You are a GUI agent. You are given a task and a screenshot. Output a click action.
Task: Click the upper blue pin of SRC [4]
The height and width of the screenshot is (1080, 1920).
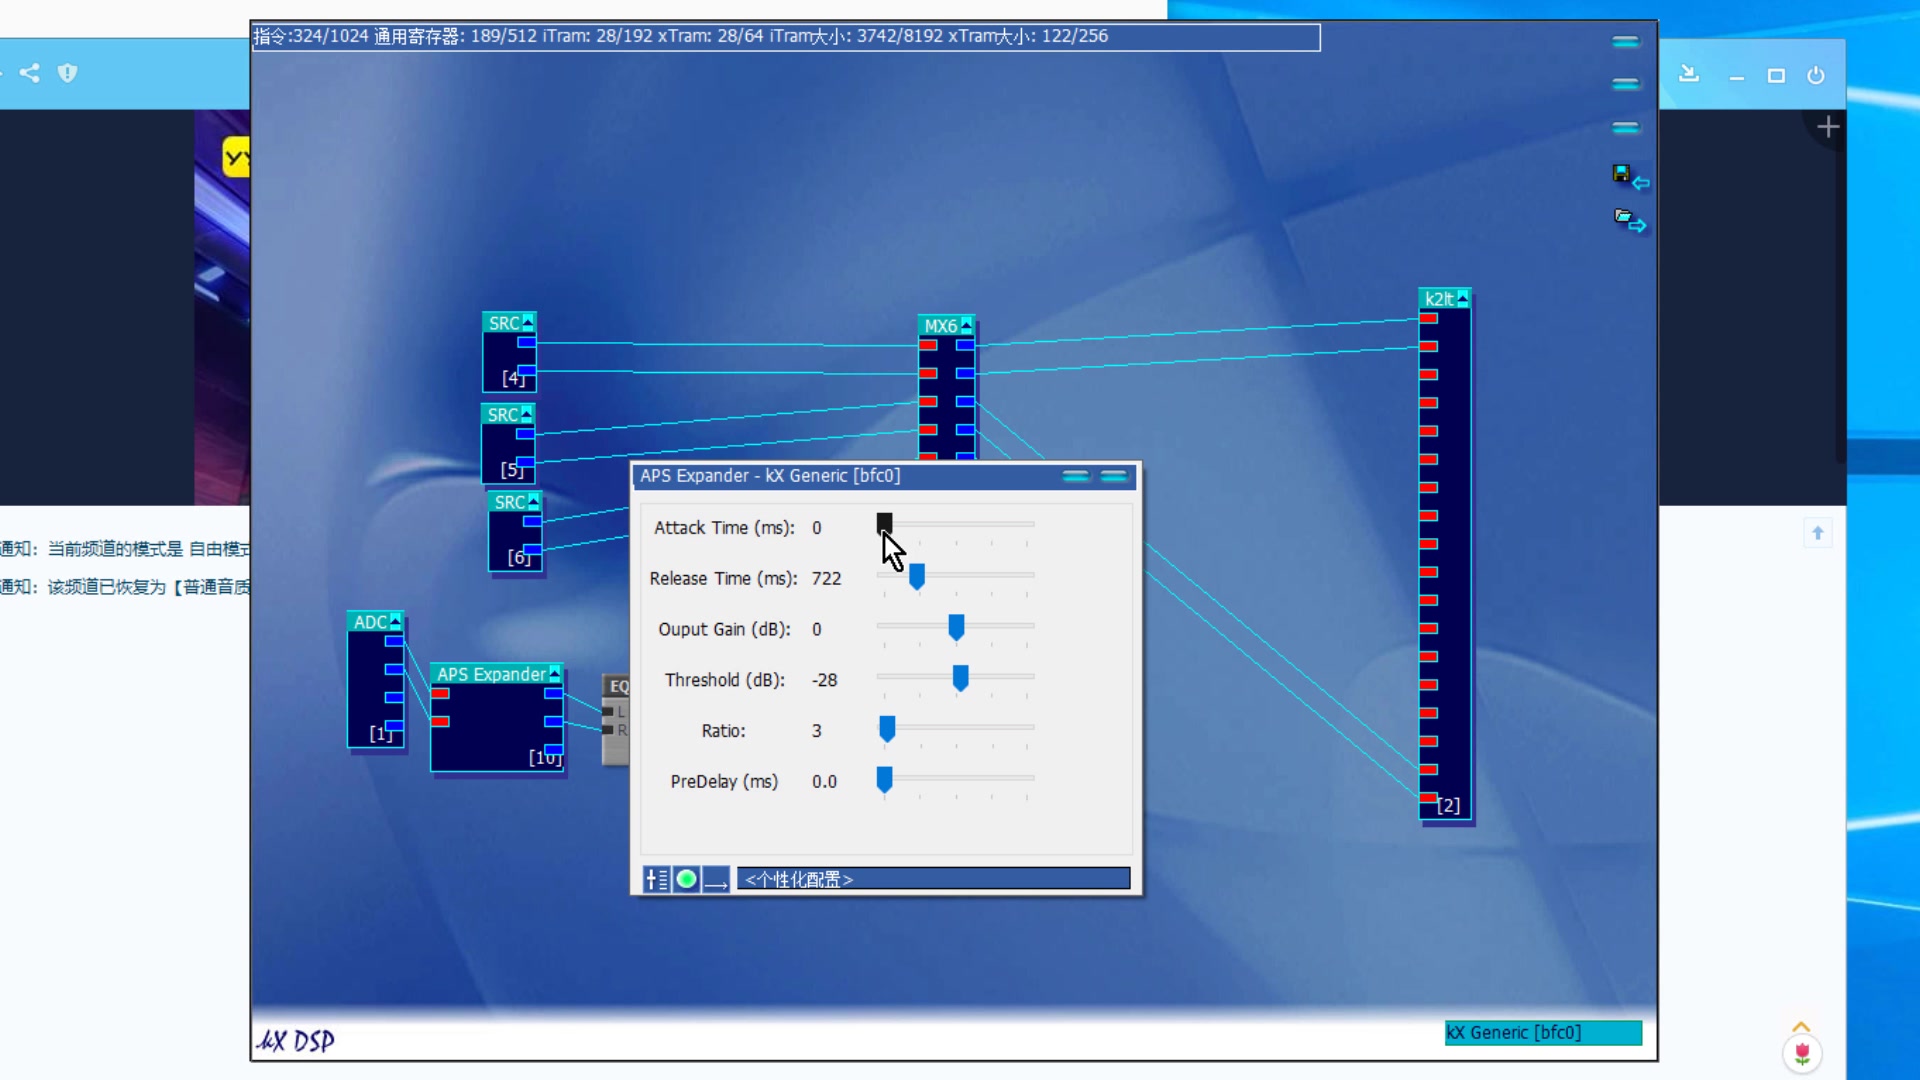526,342
